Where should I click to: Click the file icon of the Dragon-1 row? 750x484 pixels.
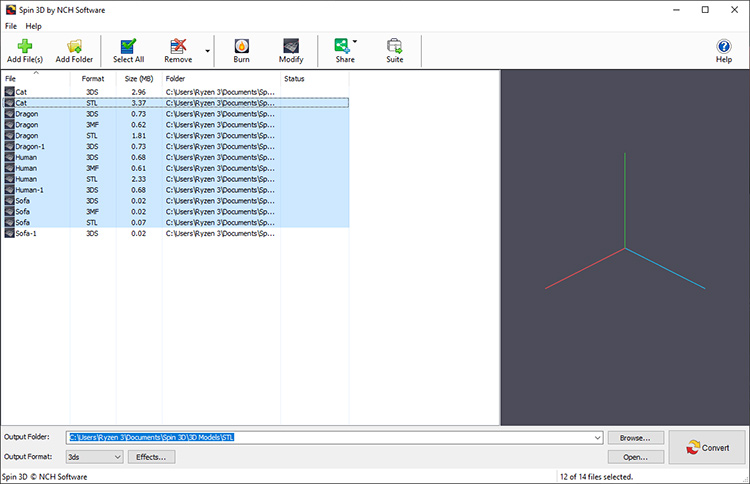coord(10,146)
